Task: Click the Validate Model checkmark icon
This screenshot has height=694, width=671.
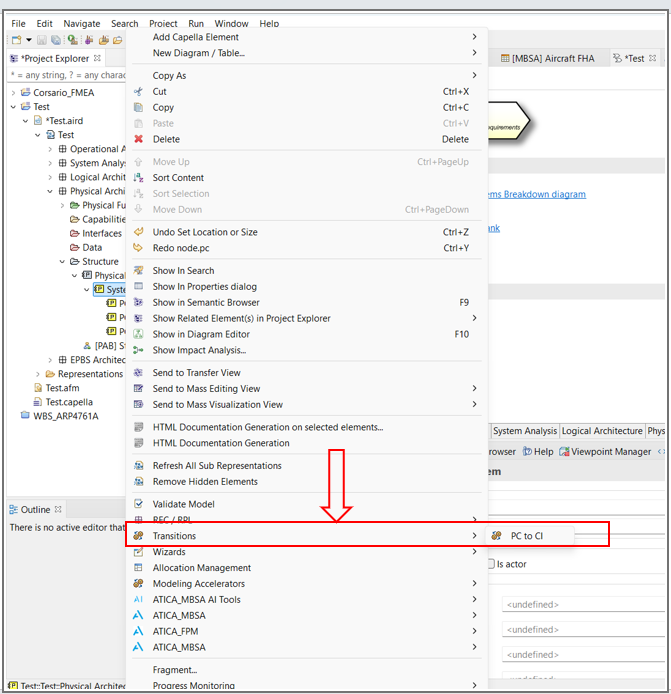Action: pos(139,504)
